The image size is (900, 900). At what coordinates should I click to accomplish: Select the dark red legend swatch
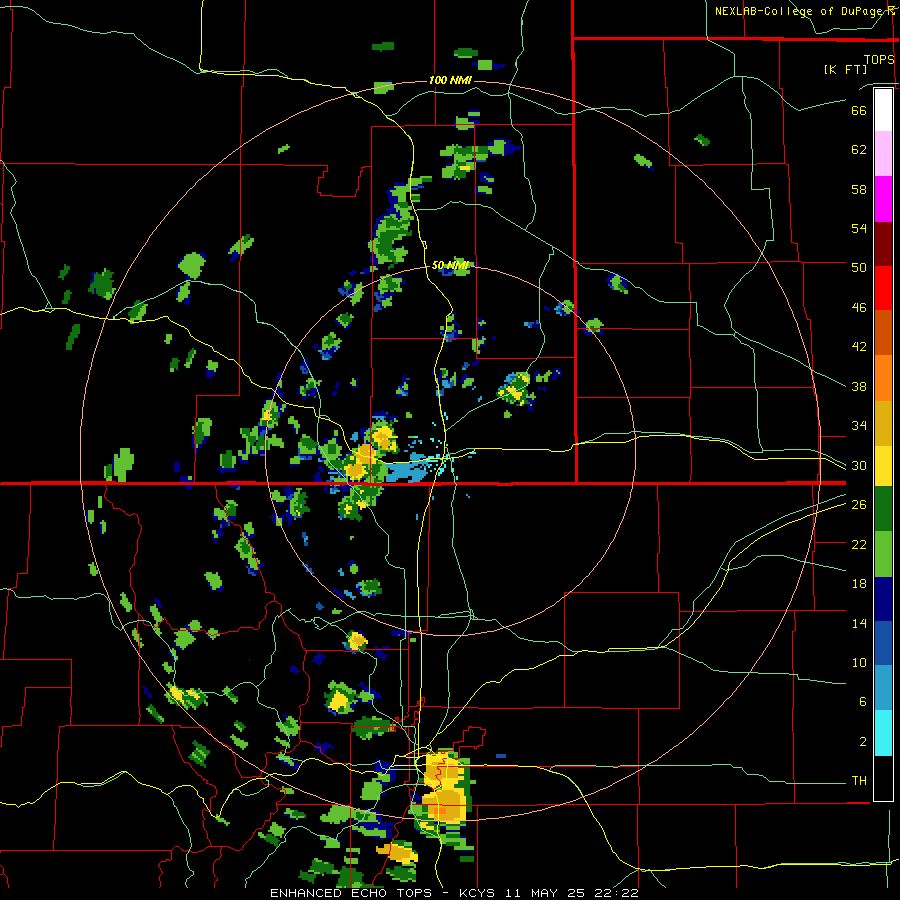[883, 244]
